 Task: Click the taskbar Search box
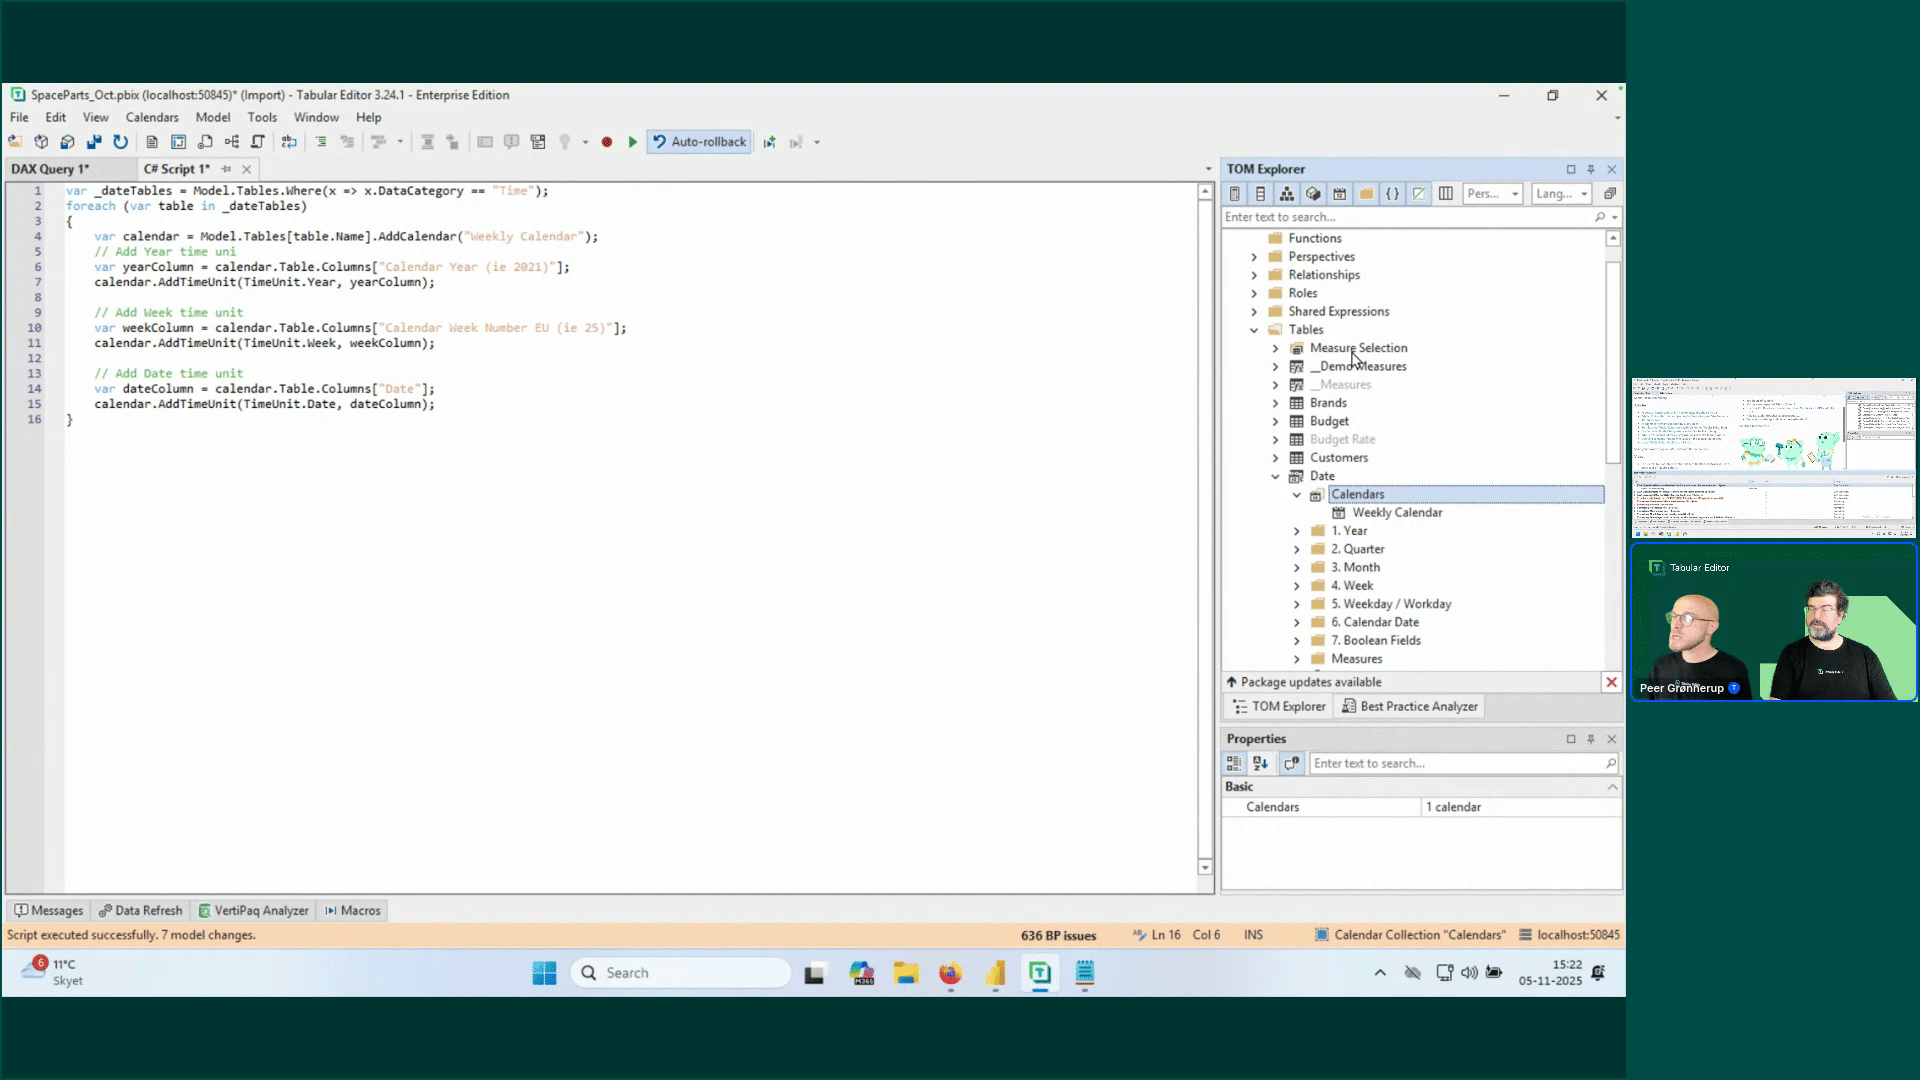click(x=681, y=973)
